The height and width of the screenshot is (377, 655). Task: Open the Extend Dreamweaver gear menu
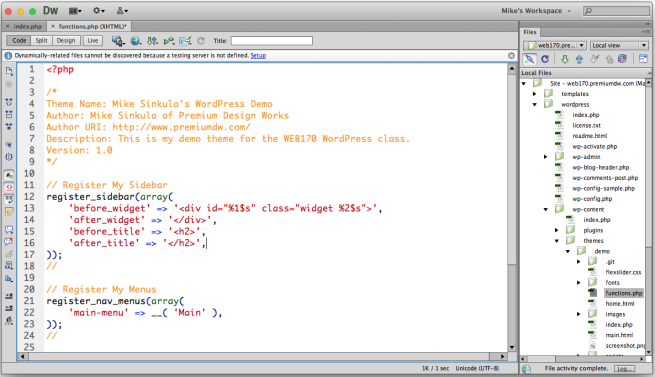[99, 11]
